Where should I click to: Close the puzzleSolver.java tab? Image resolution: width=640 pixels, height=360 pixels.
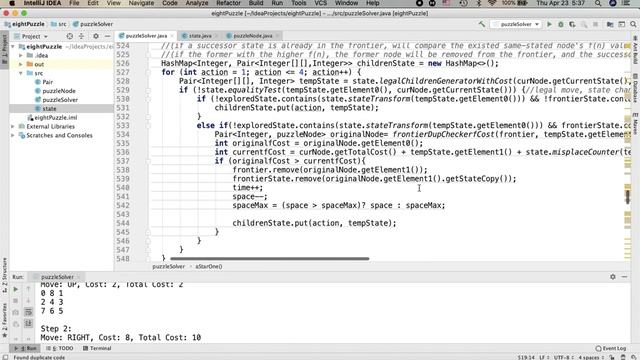pyautogui.click(x=172, y=36)
